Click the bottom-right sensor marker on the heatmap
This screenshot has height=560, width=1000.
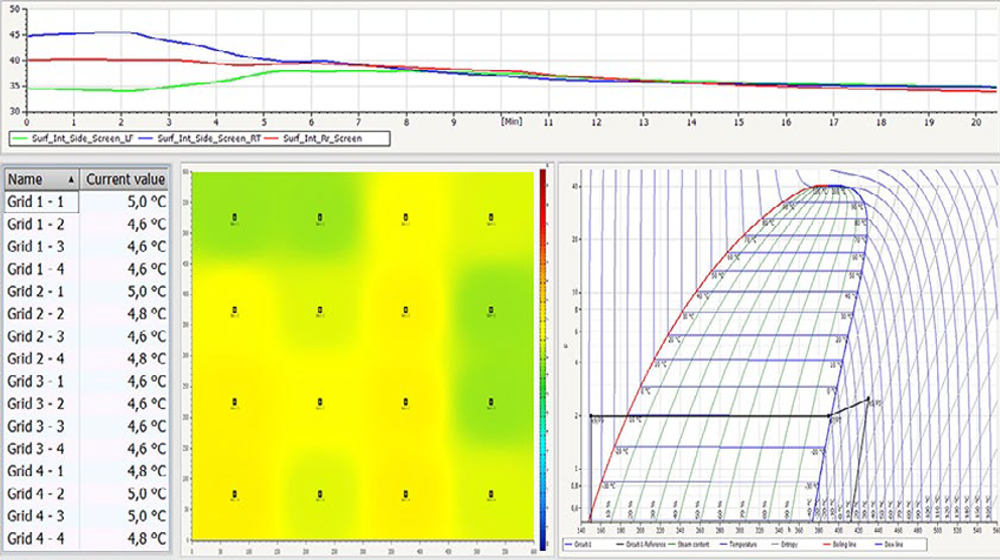(x=491, y=495)
